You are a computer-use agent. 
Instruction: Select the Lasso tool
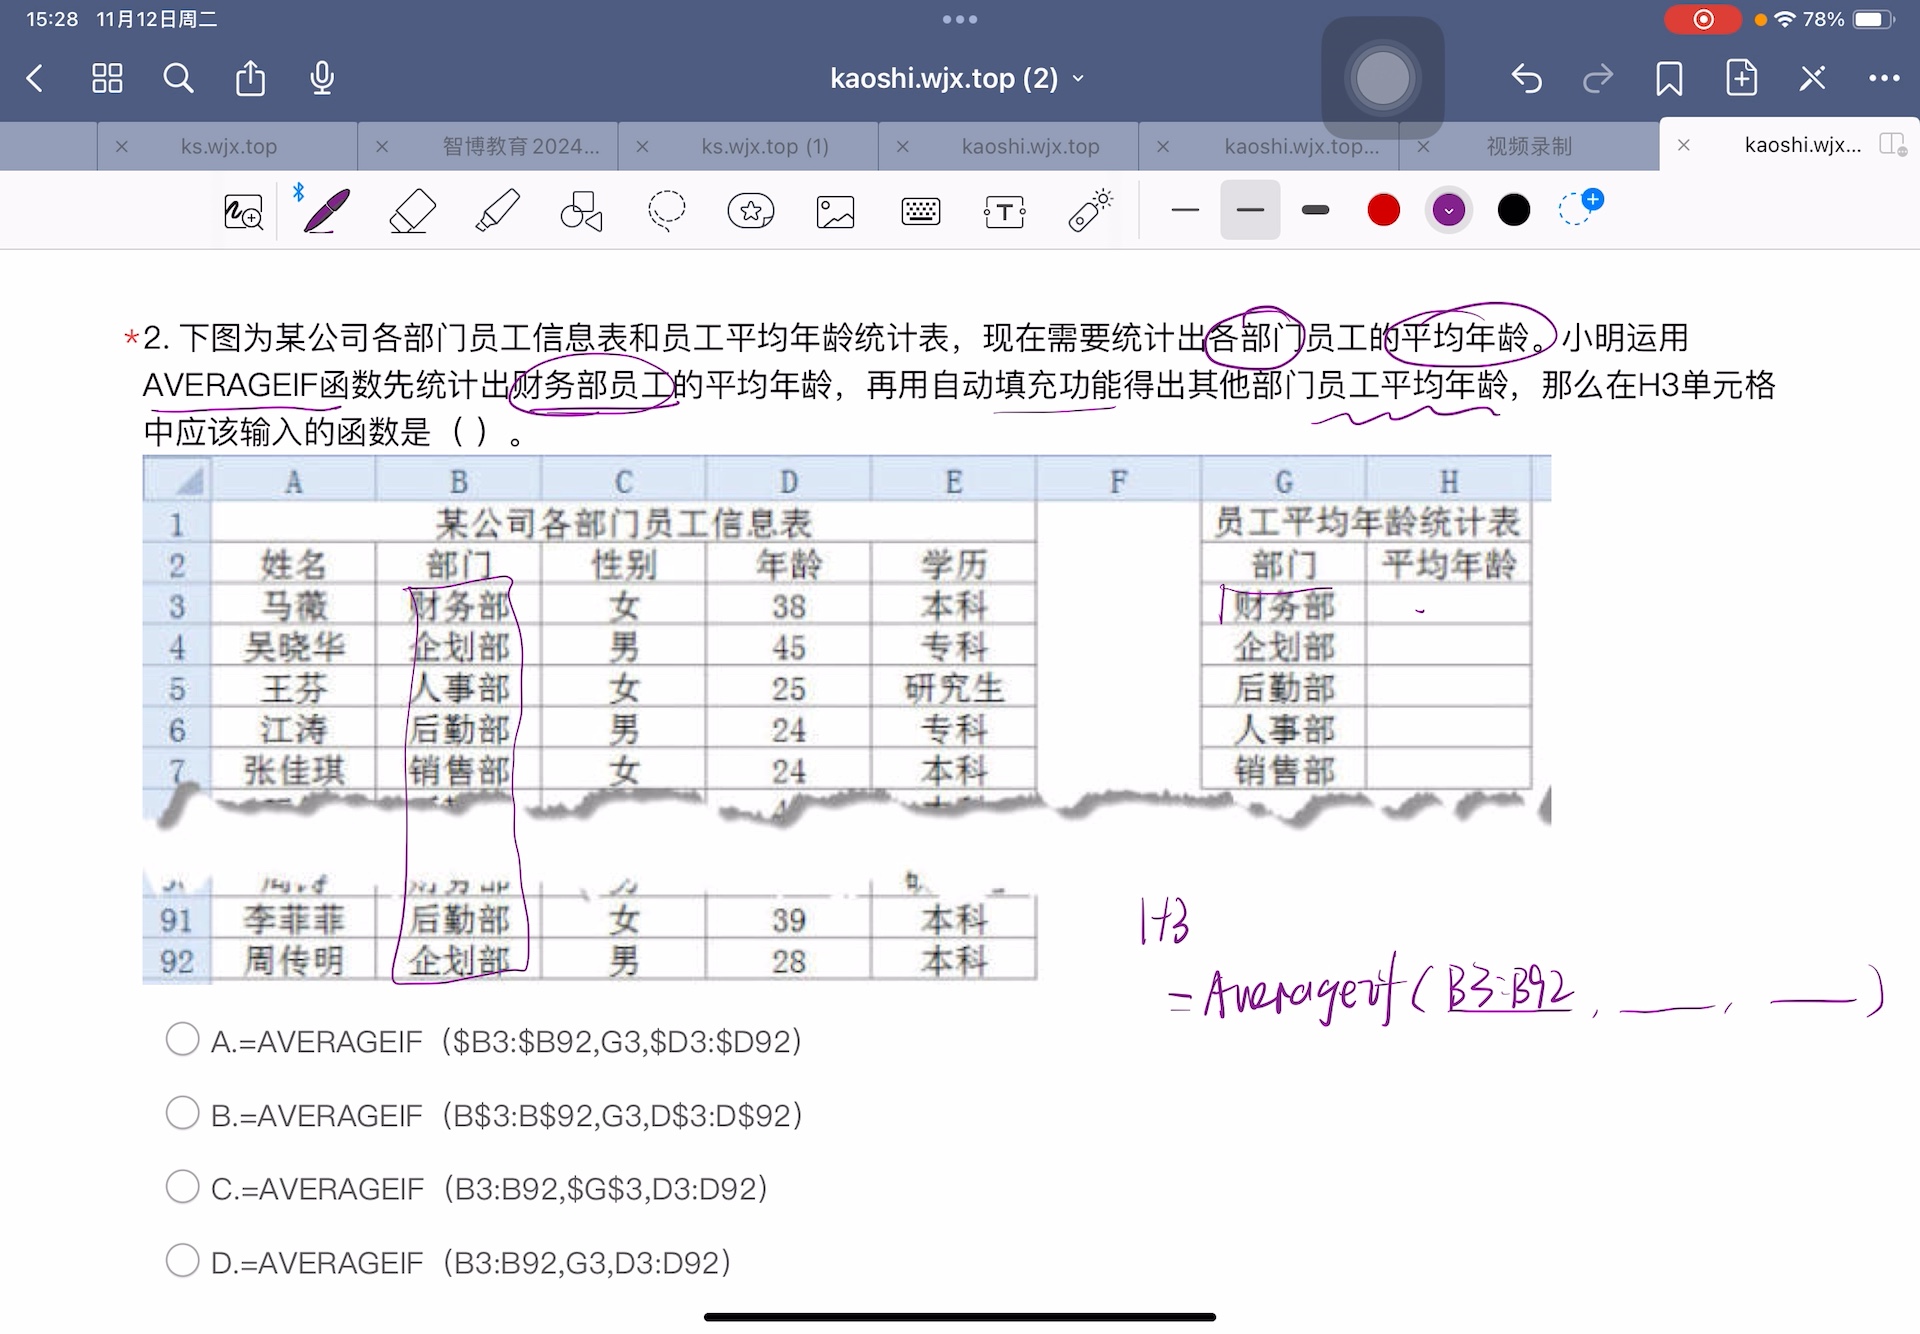pyautogui.click(x=666, y=211)
